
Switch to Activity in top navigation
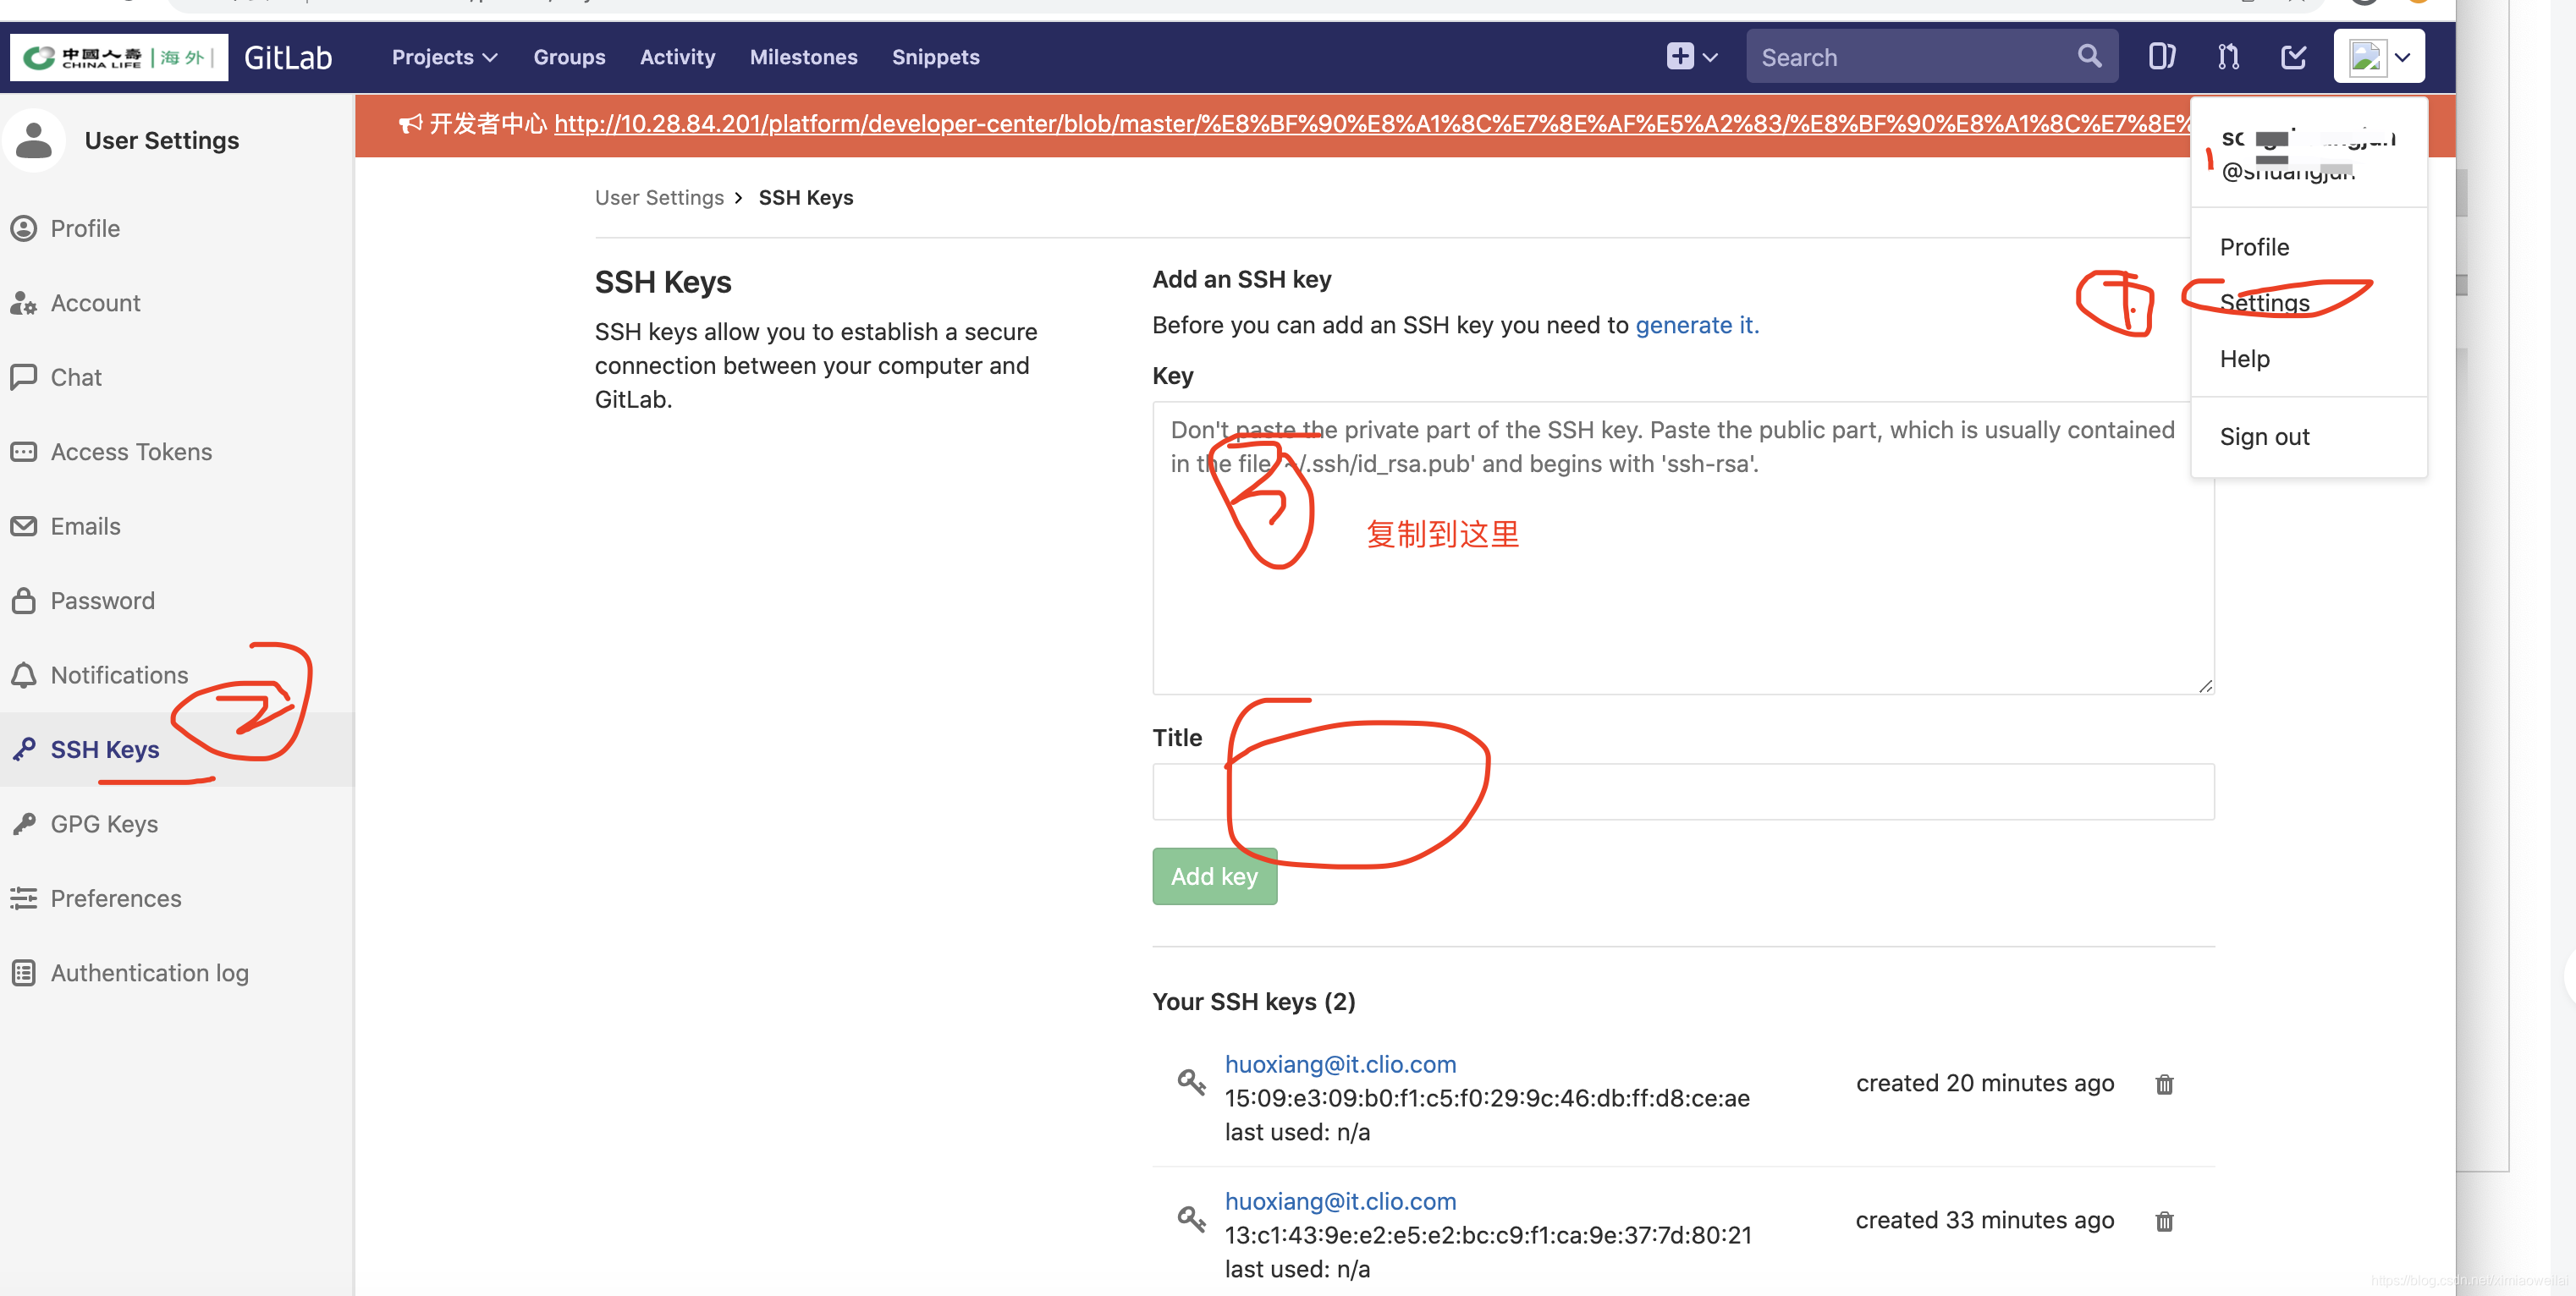point(677,57)
